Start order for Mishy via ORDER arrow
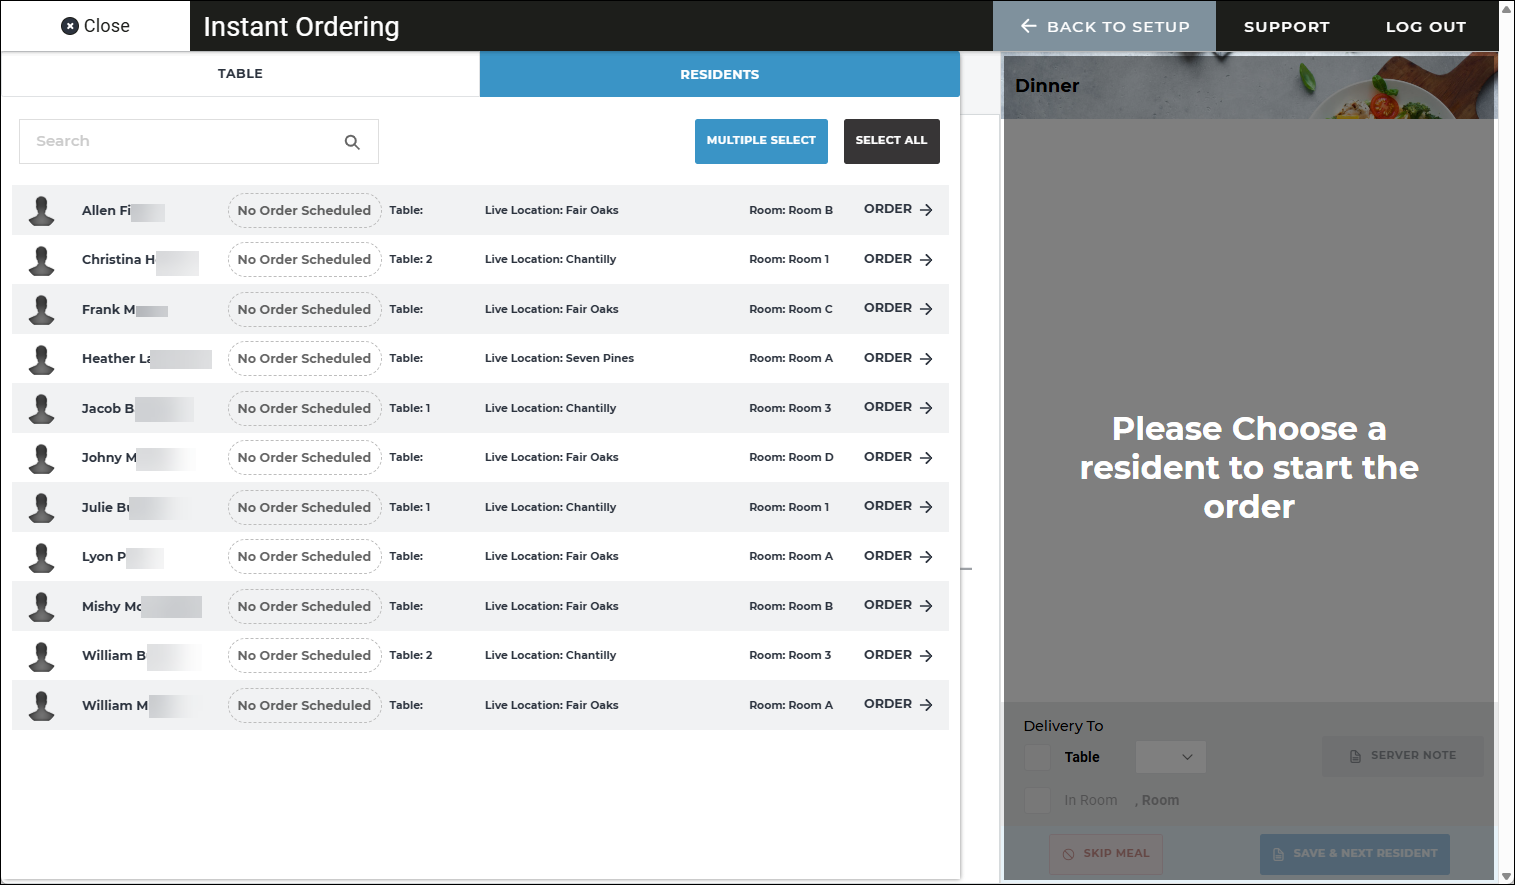 click(x=898, y=605)
